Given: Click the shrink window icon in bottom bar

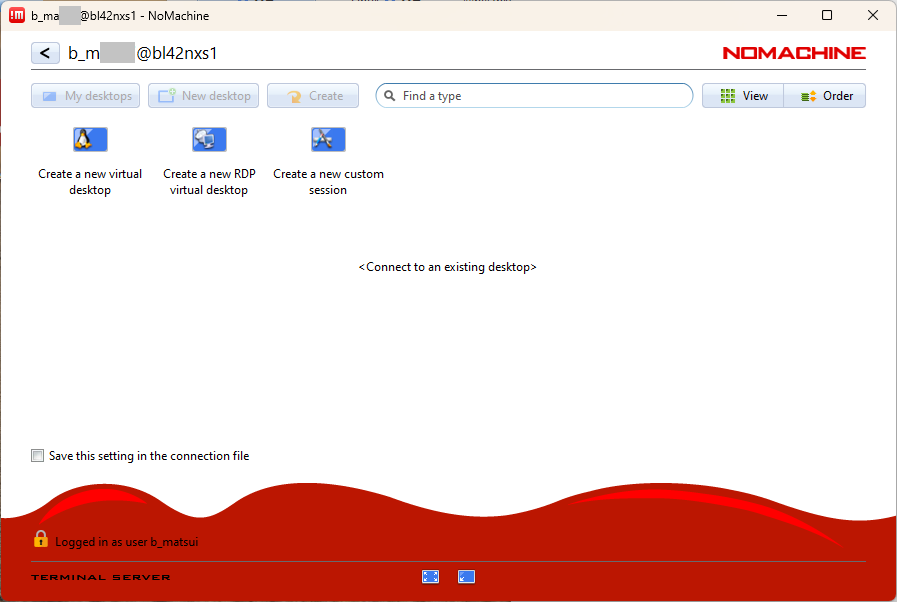Looking at the screenshot, I should pos(466,577).
